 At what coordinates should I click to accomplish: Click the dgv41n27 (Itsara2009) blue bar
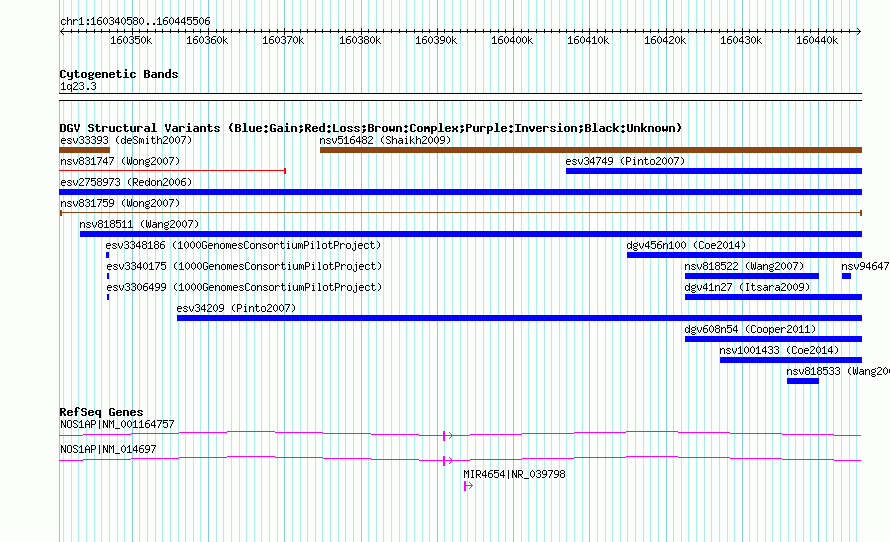773,297
